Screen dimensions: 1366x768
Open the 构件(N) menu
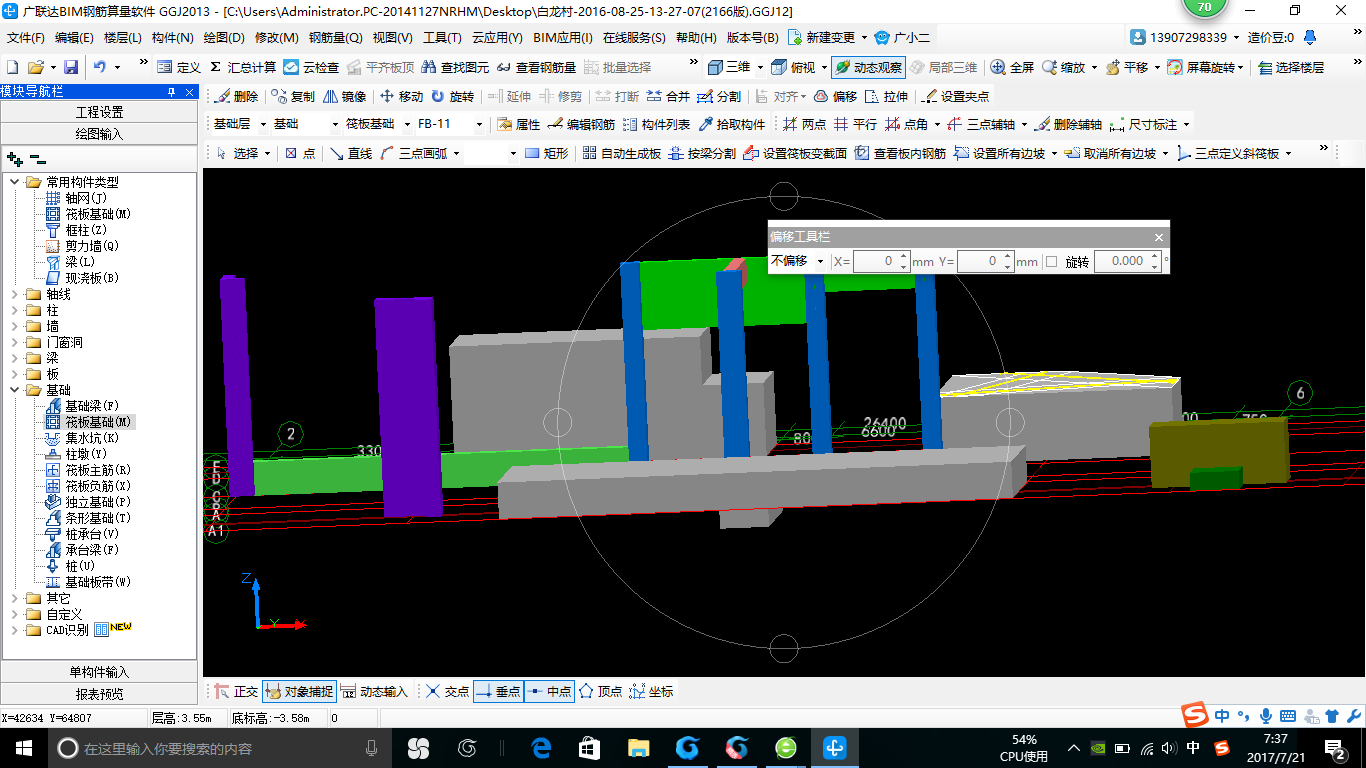[172, 38]
